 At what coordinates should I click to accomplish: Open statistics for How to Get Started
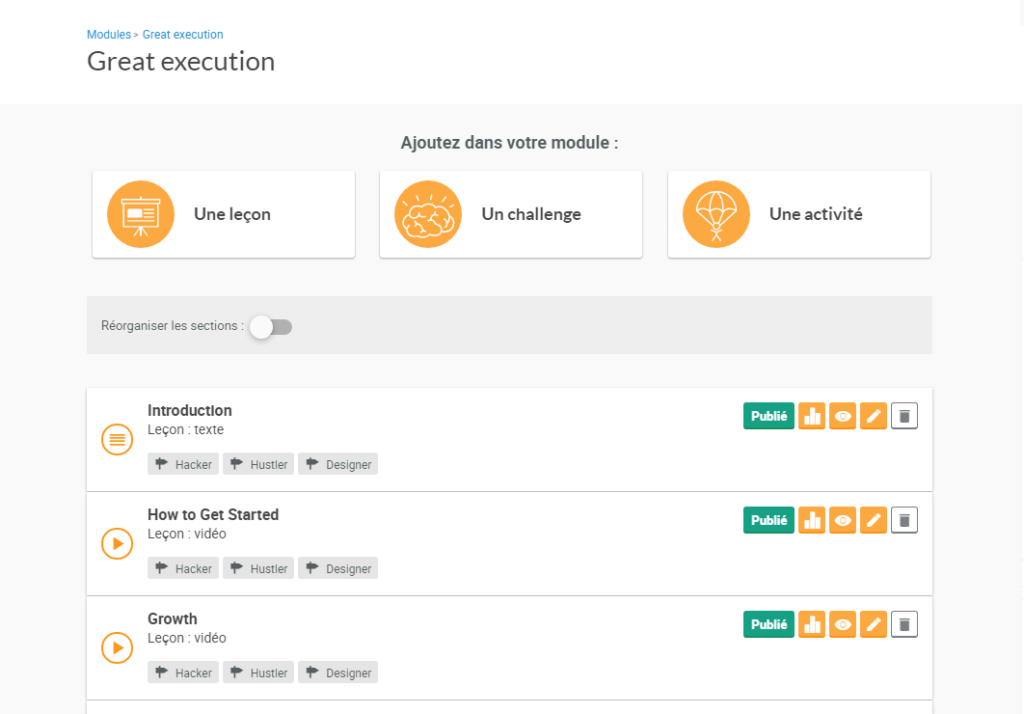(812, 520)
